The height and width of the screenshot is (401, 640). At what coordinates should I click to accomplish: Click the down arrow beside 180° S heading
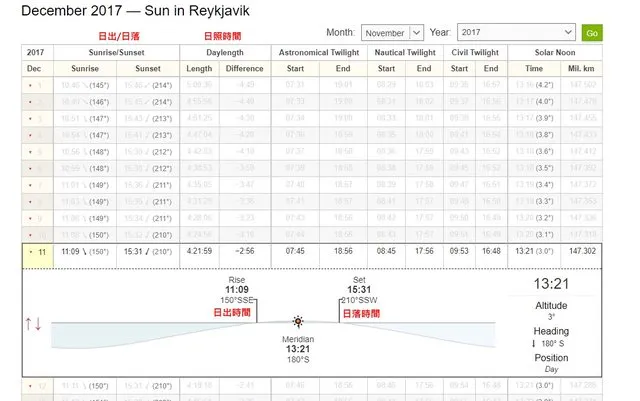tap(533, 343)
